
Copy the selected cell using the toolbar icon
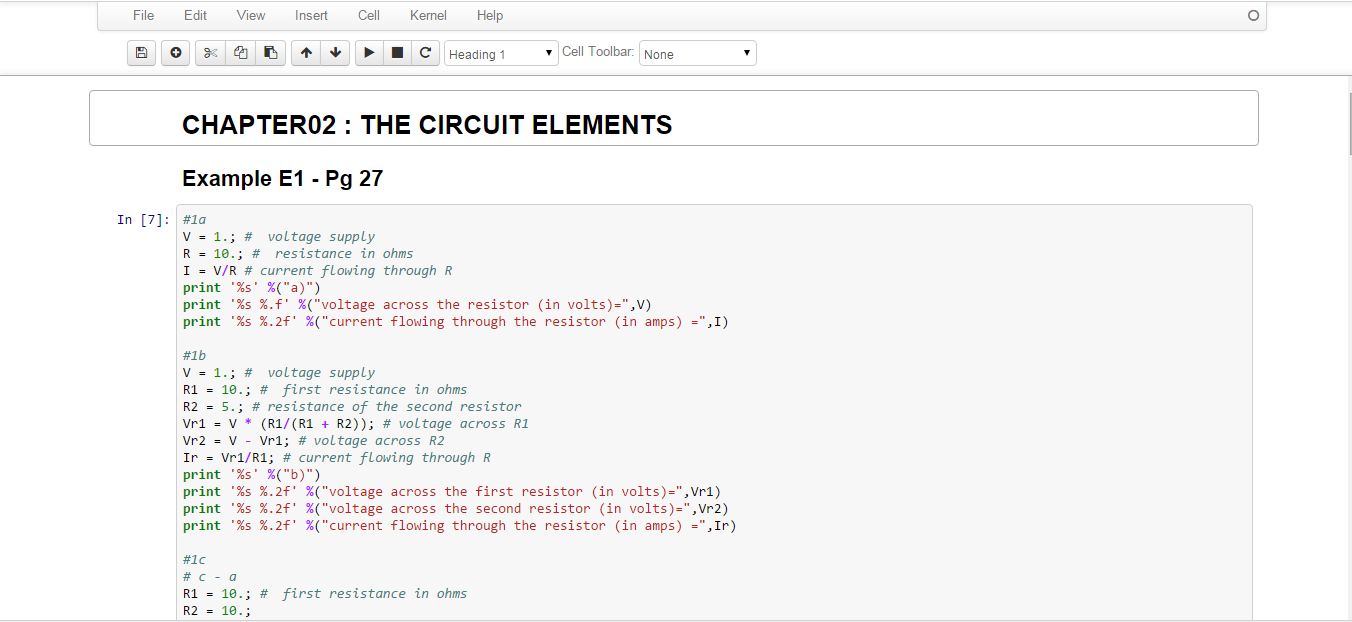[x=240, y=53]
